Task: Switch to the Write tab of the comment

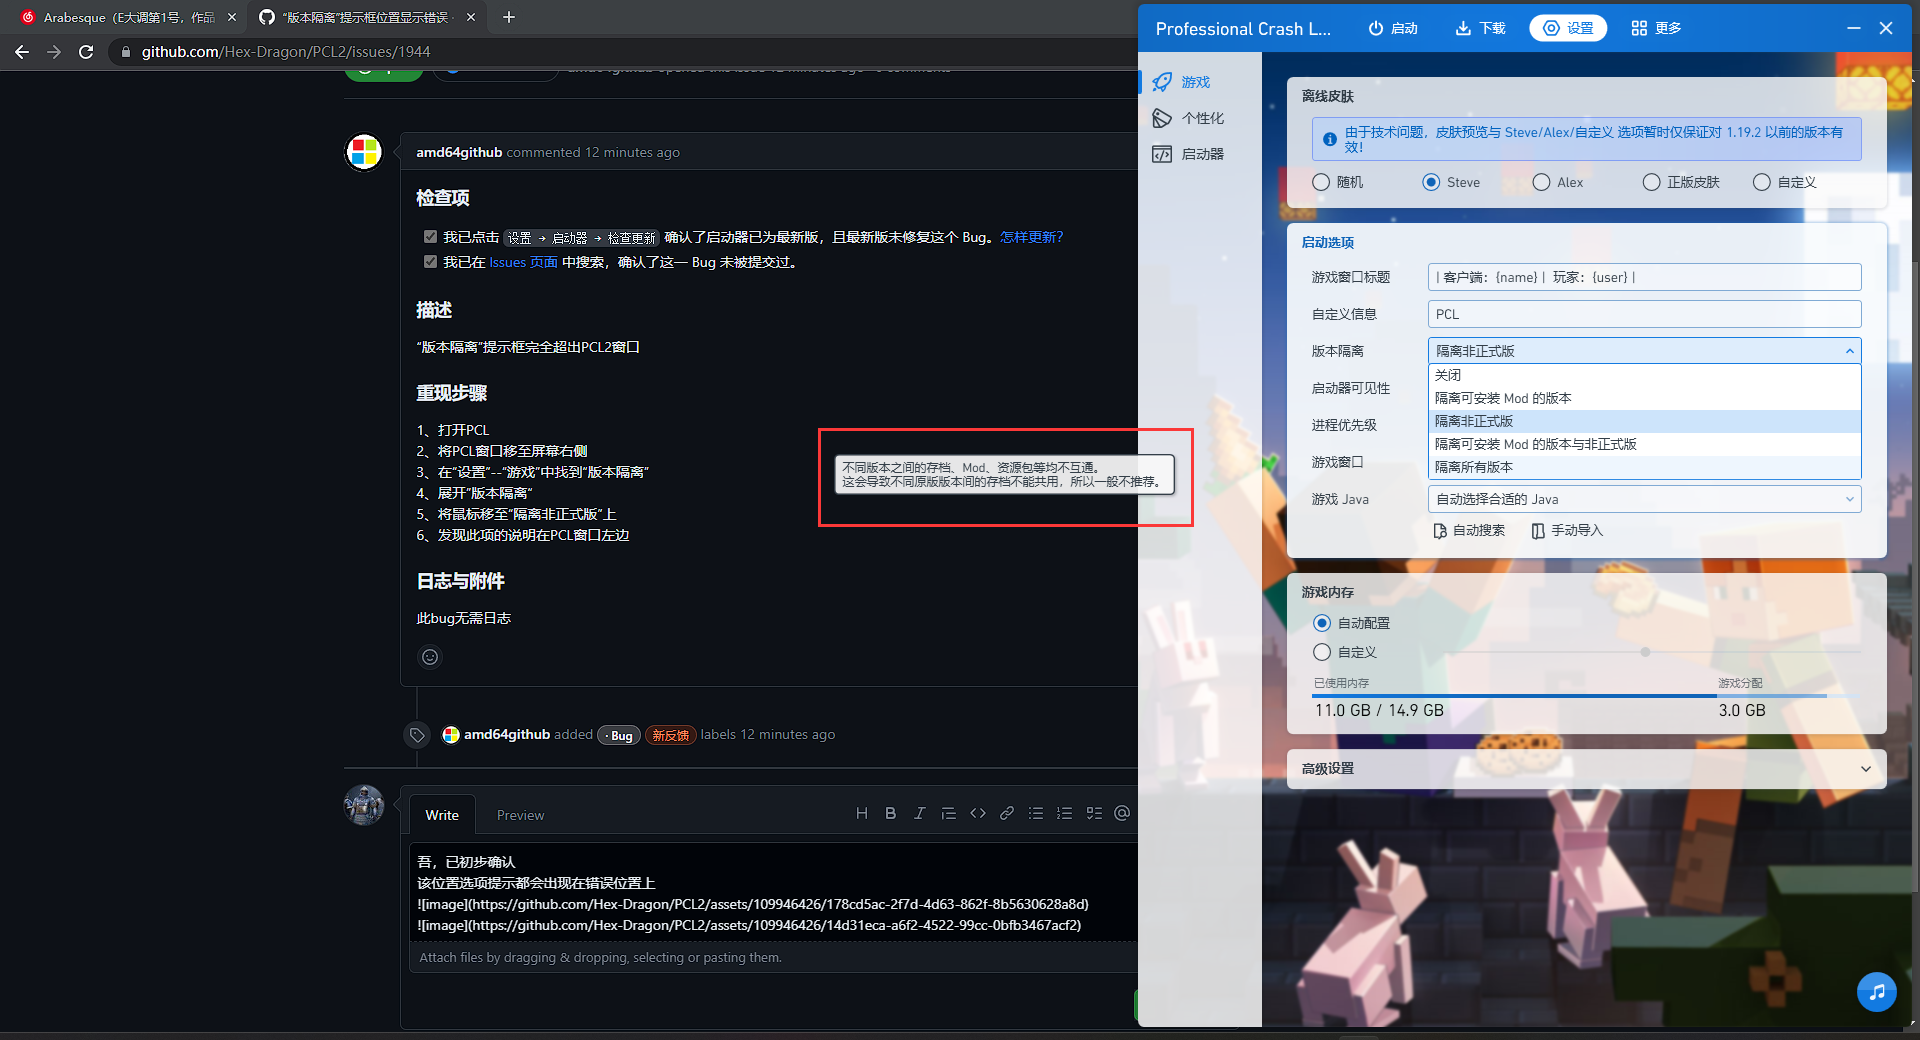Action: point(441,815)
